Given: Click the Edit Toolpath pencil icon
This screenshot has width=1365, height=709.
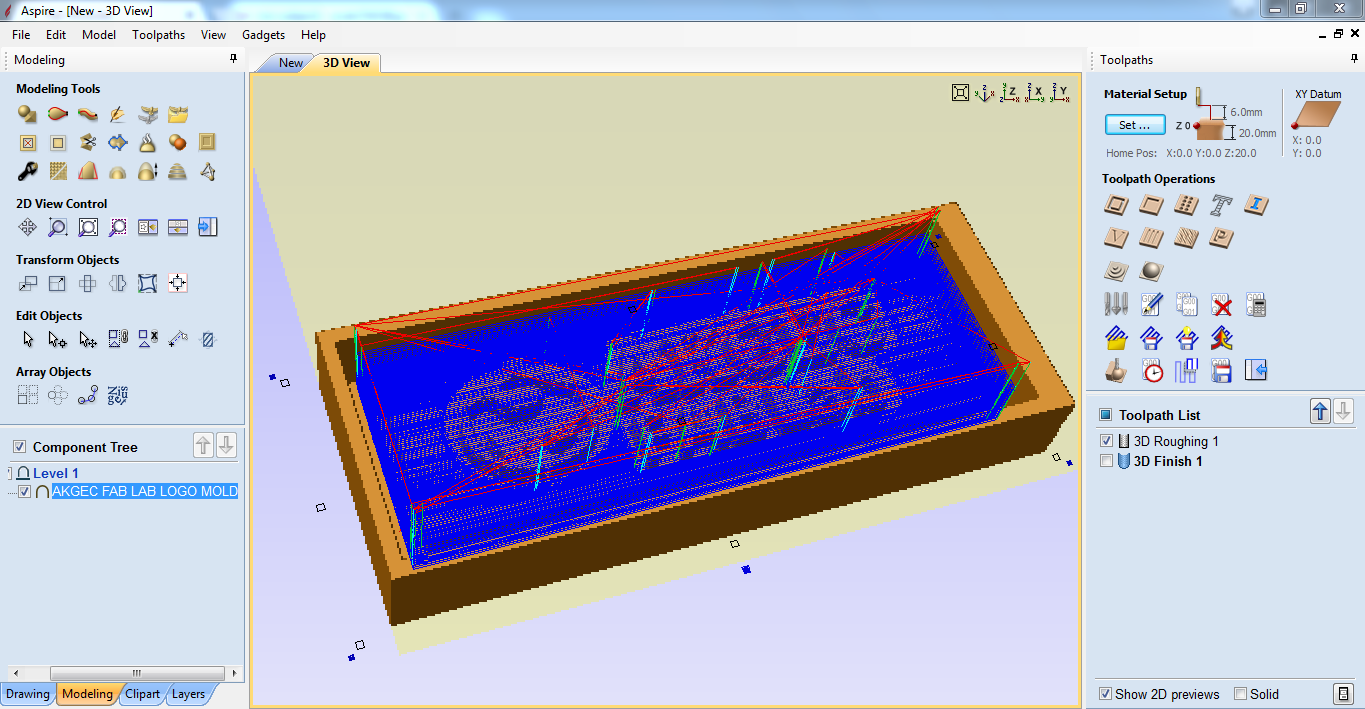Looking at the screenshot, I should point(1151,304).
